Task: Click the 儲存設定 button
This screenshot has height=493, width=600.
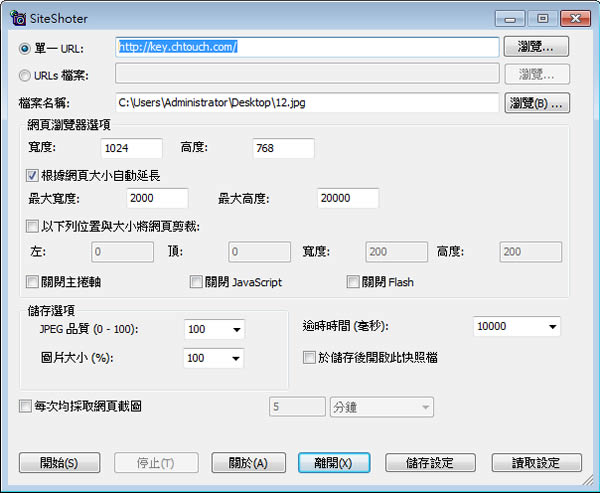Action: tap(430, 463)
